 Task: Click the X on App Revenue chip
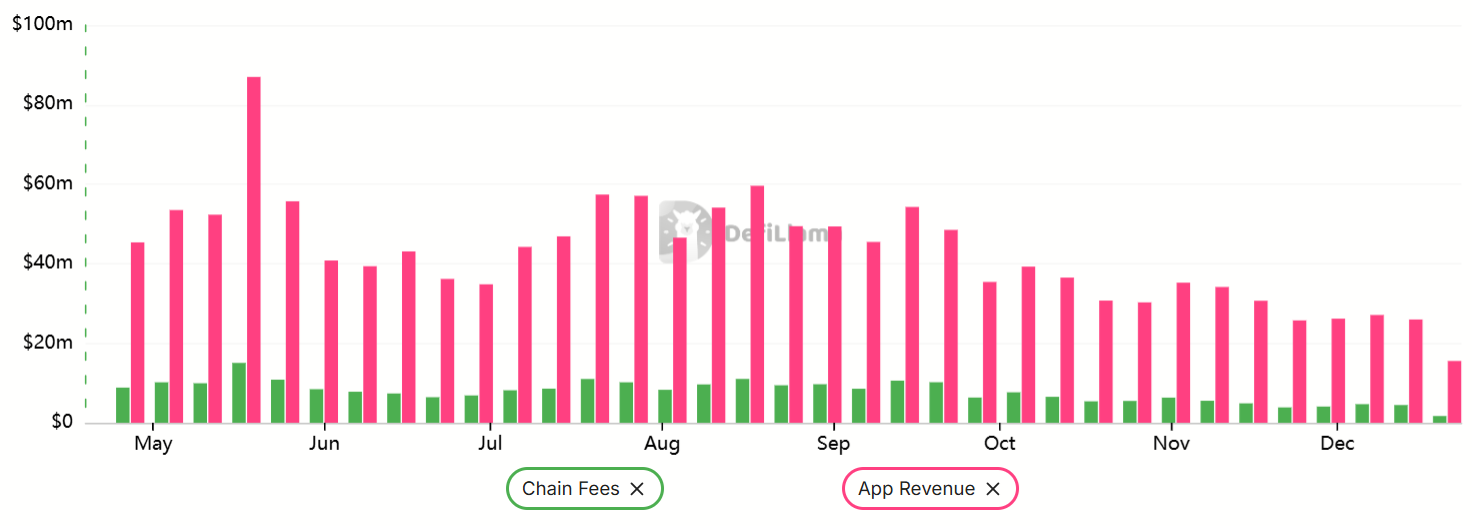(993, 489)
